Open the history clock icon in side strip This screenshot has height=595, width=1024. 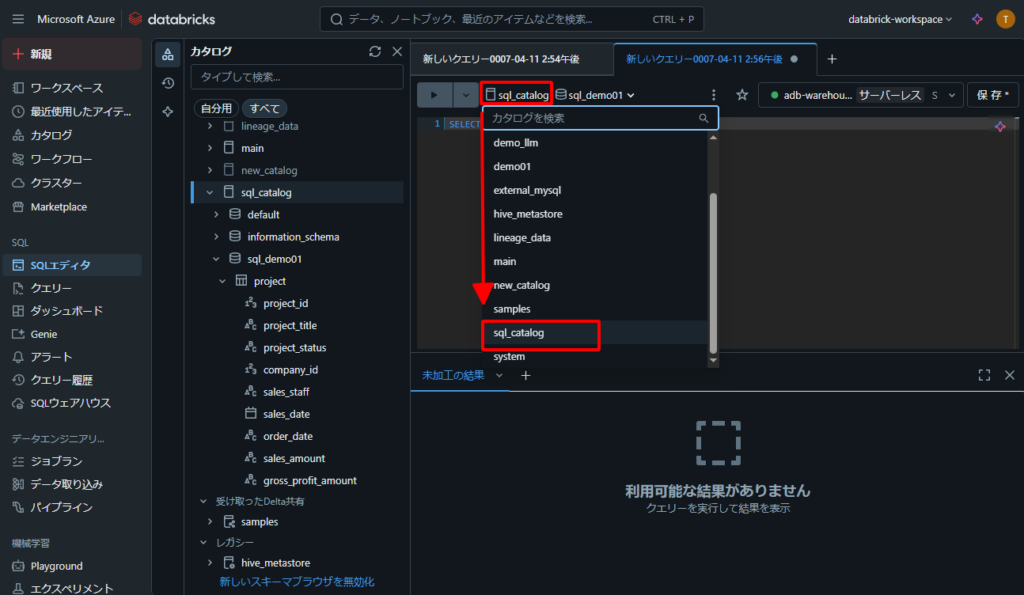click(x=168, y=83)
